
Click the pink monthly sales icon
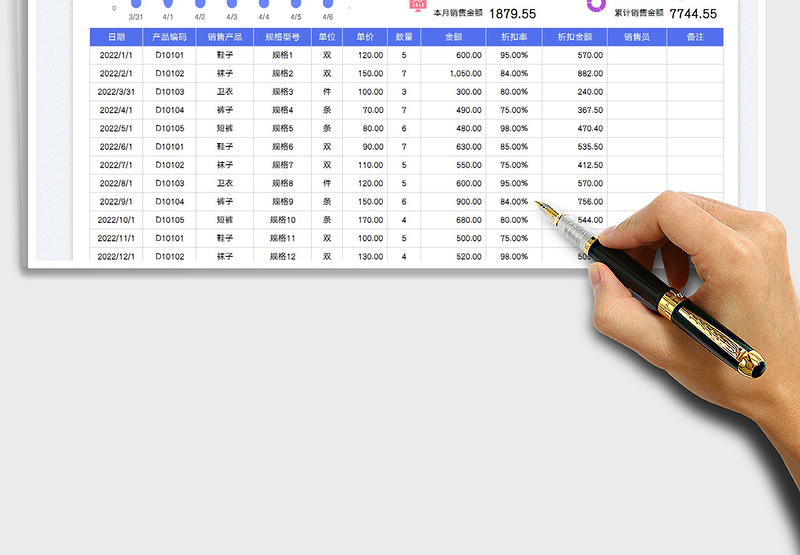pyautogui.click(x=418, y=5)
